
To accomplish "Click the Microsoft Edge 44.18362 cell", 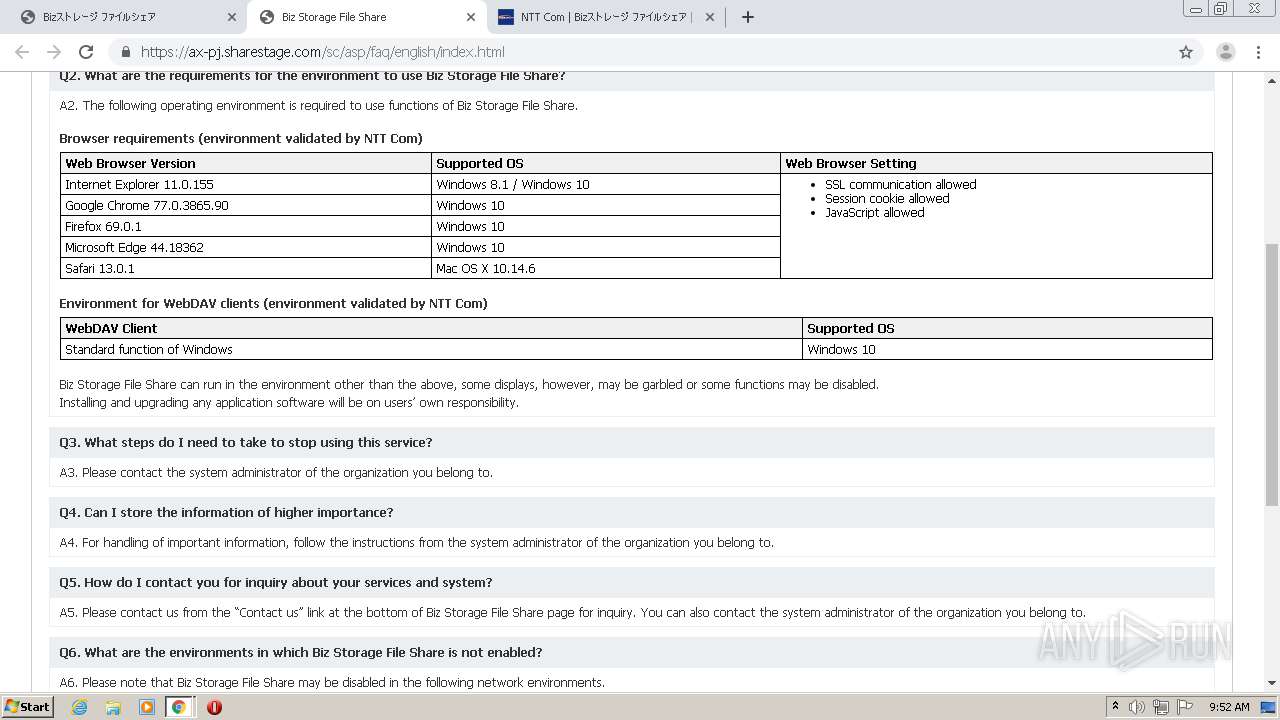I will click(x=246, y=247).
